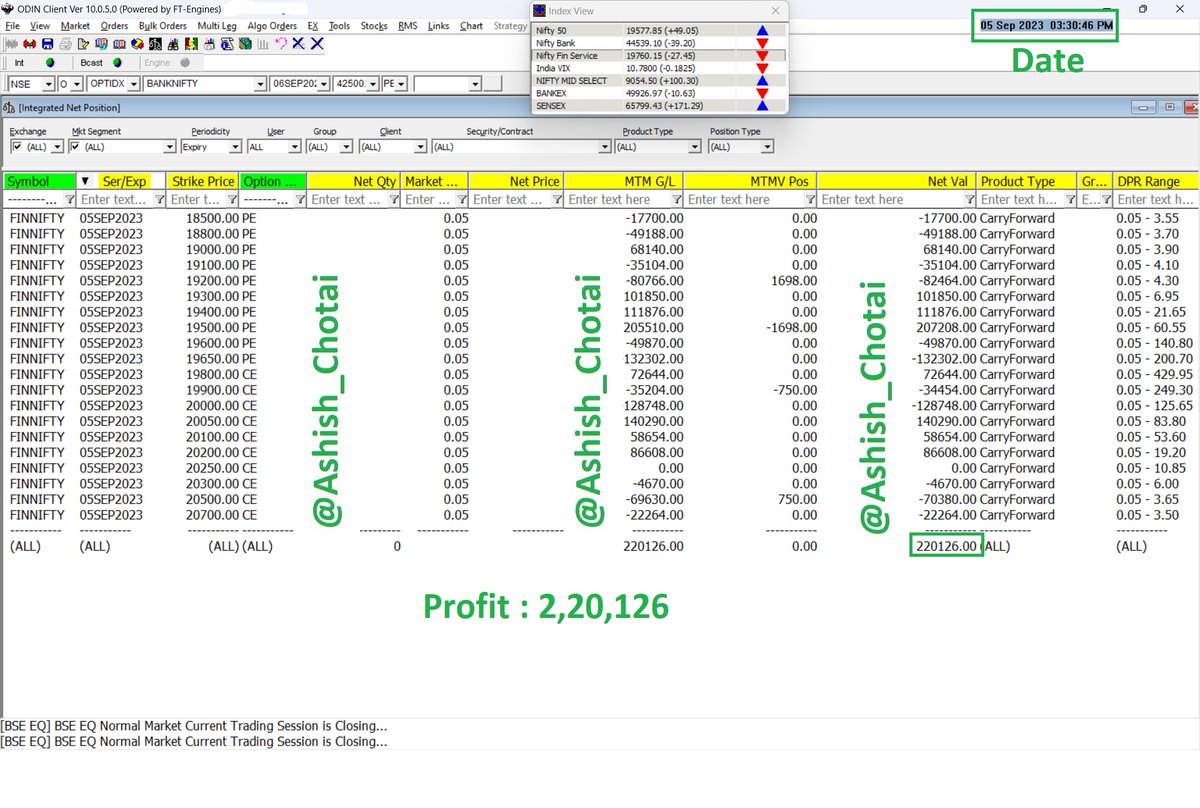1200x808 pixels.
Task: Open the Orders menu
Action: [x=114, y=26]
